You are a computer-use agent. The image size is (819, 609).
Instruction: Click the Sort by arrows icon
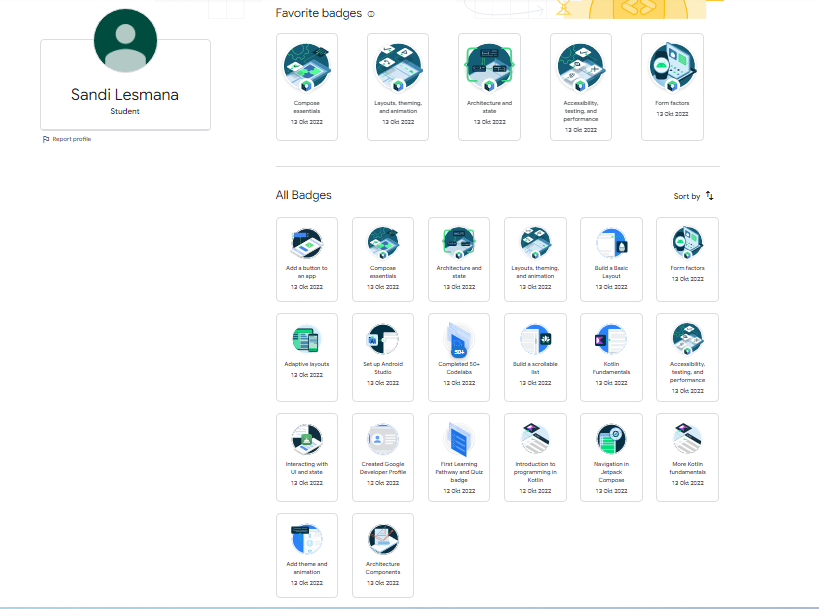[709, 196]
